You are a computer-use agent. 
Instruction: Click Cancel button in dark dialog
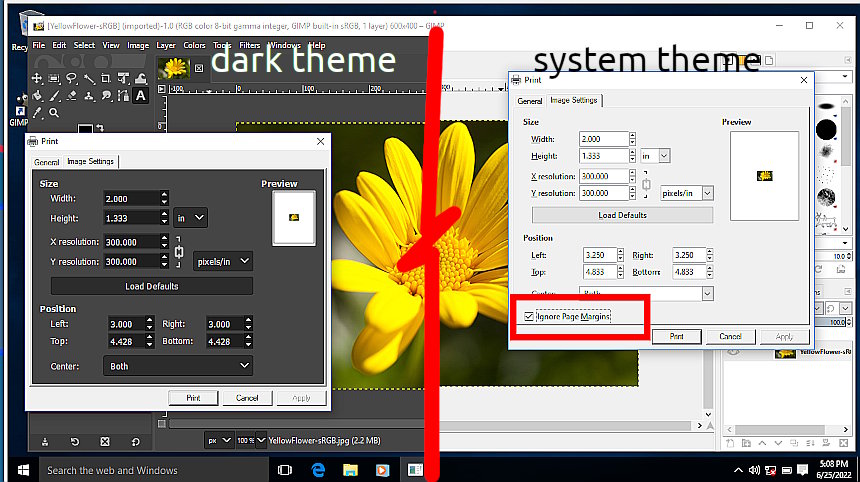click(x=247, y=398)
